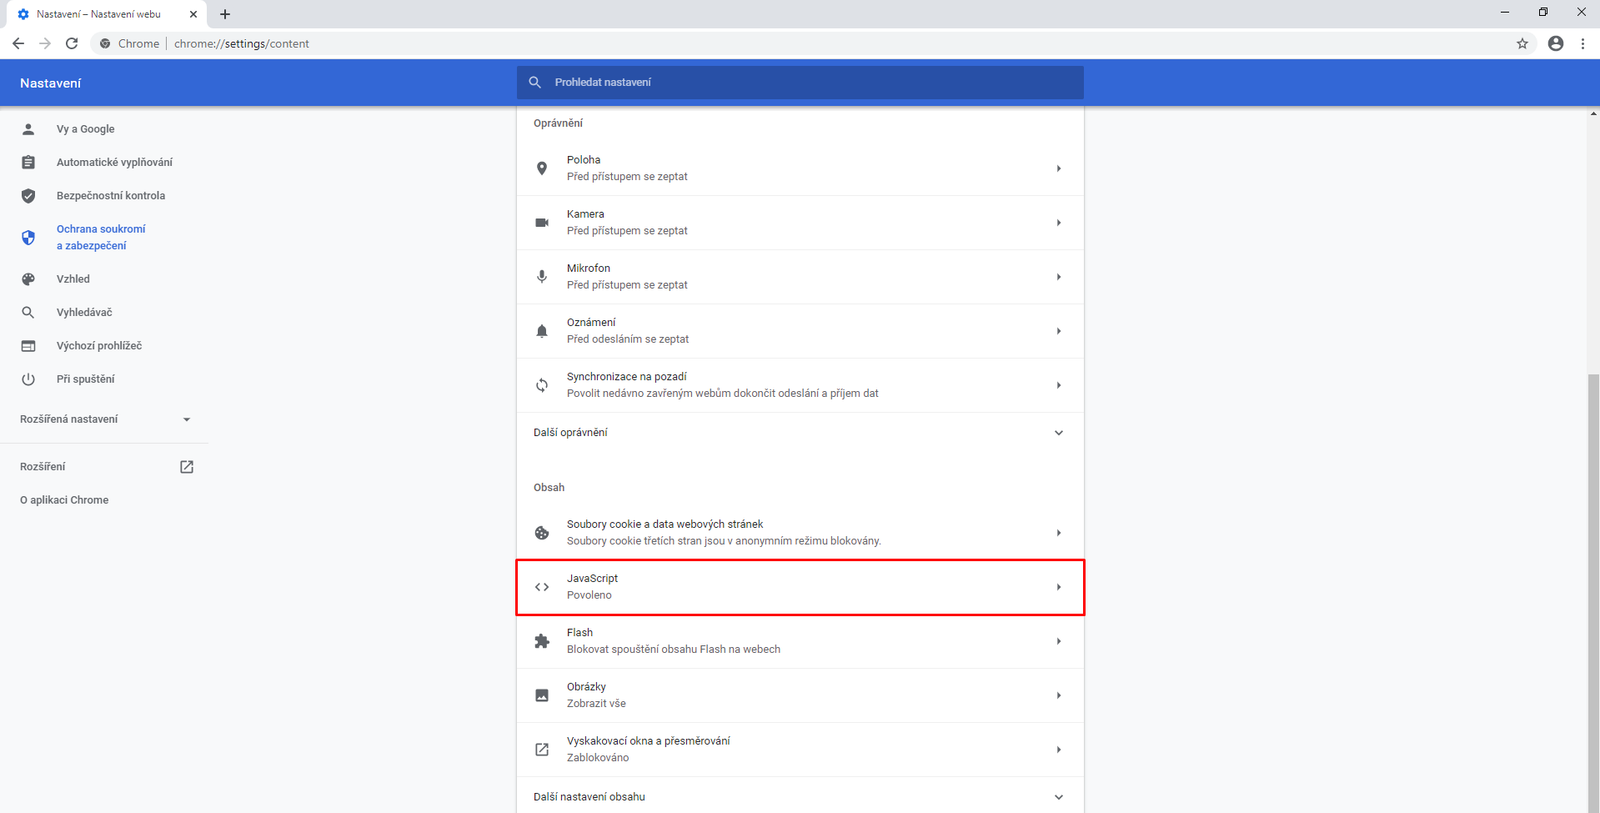1600x813 pixels.
Task: Close the Nastavení tab
Action: (193, 14)
